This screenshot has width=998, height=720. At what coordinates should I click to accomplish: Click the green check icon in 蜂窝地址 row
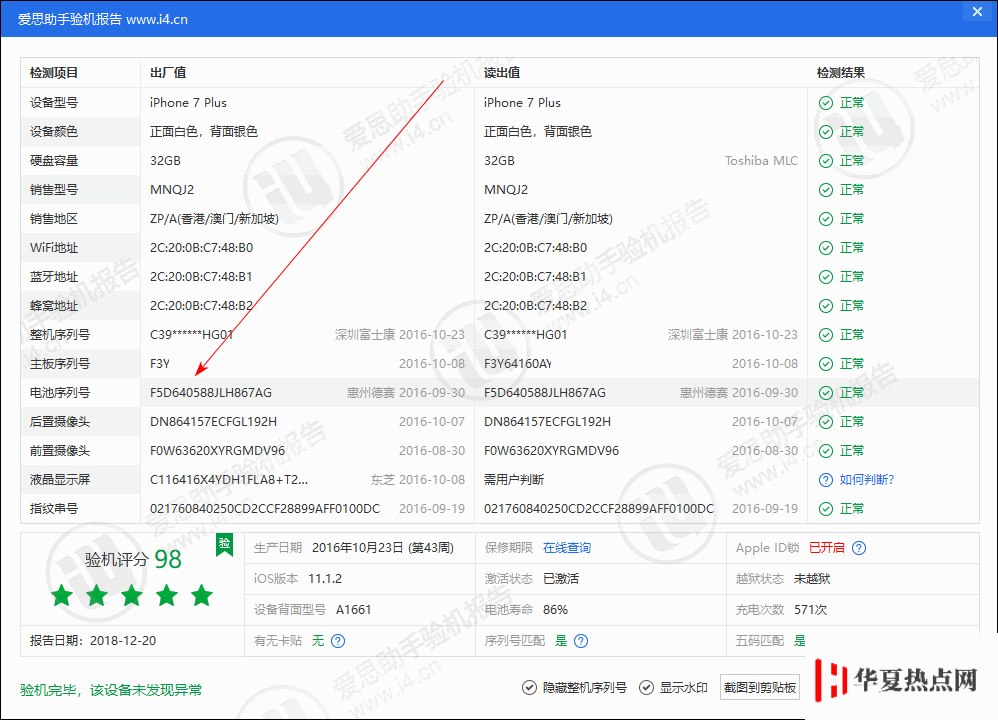click(826, 306)
